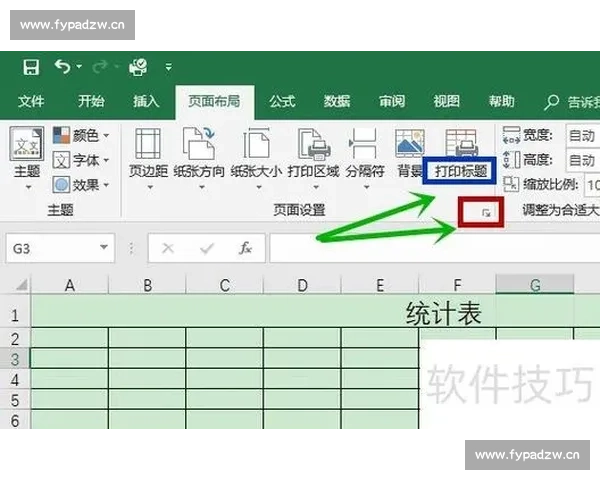Click the 打印区域 print area icon
The width and height of the screenshot is (600, 480).
(314, 144)
